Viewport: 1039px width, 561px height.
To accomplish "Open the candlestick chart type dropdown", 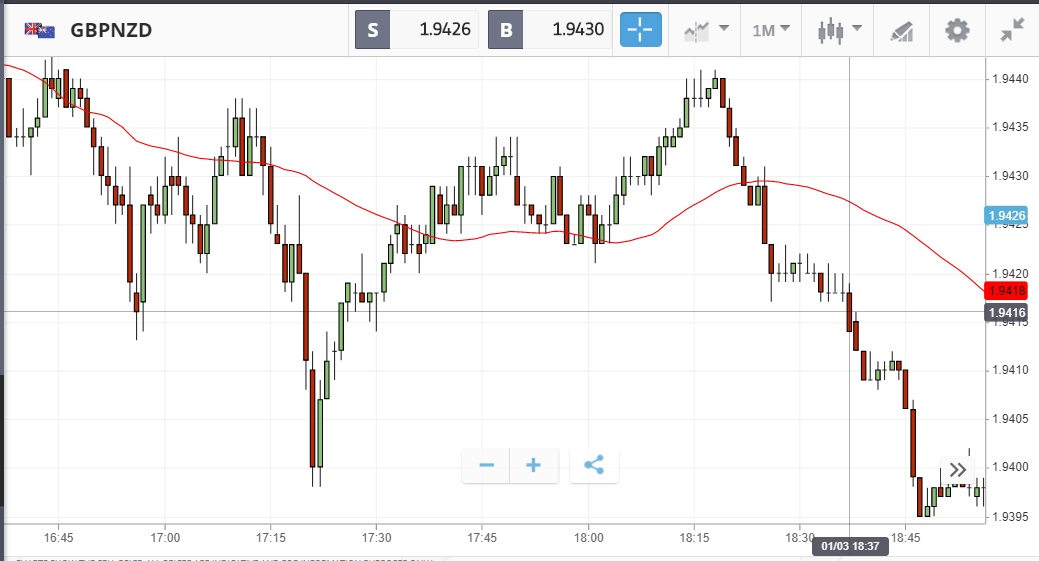I will click(837, 30).
